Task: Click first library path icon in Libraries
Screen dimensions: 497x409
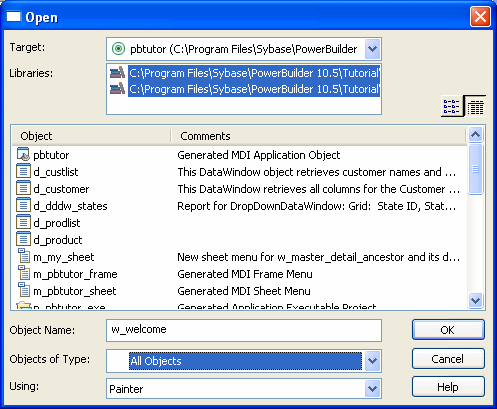Action: pyautogui.click(x=117, y=72)
